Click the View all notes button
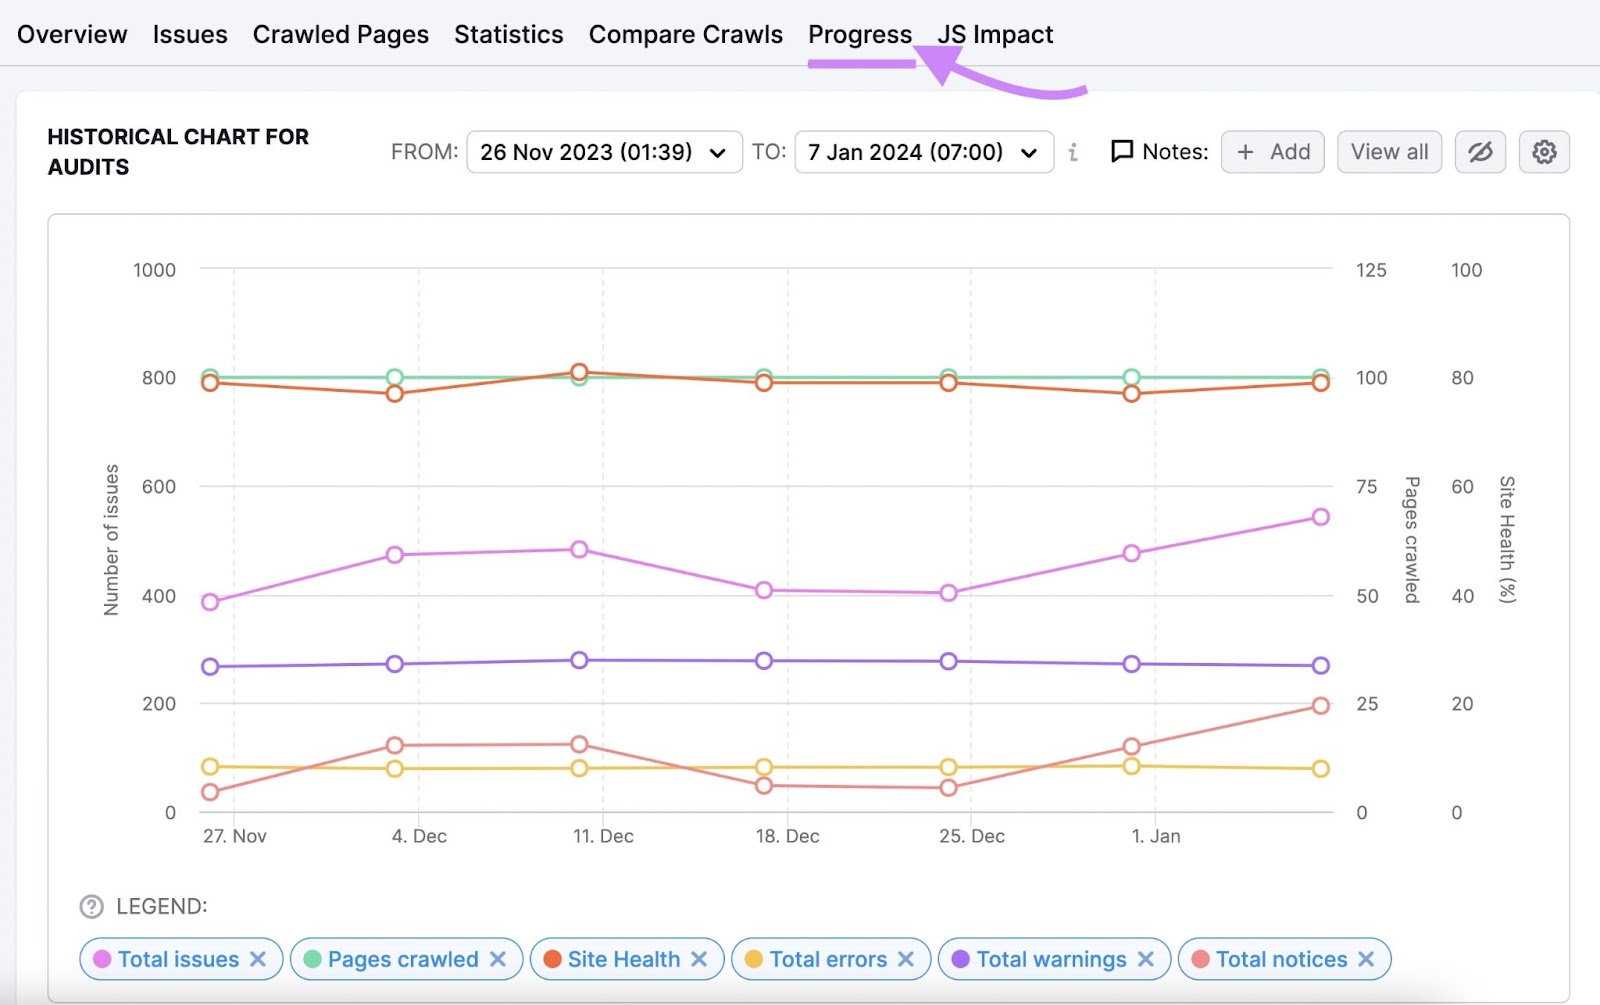Viewport: 1600px width, 1005px height. 1389,152
